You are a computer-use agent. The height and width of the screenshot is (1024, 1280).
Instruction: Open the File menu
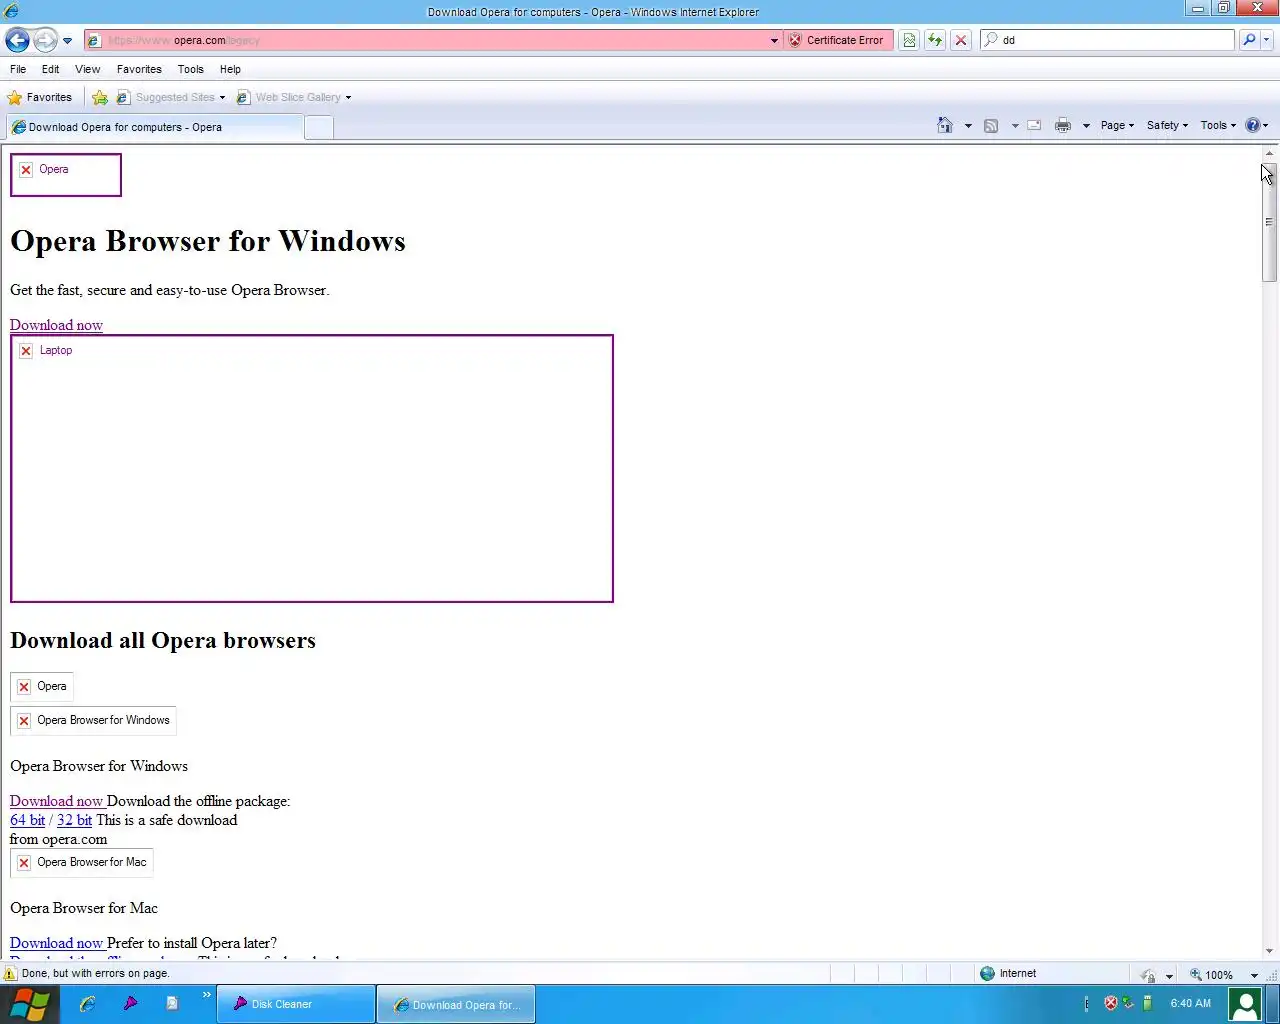[18, 69]
